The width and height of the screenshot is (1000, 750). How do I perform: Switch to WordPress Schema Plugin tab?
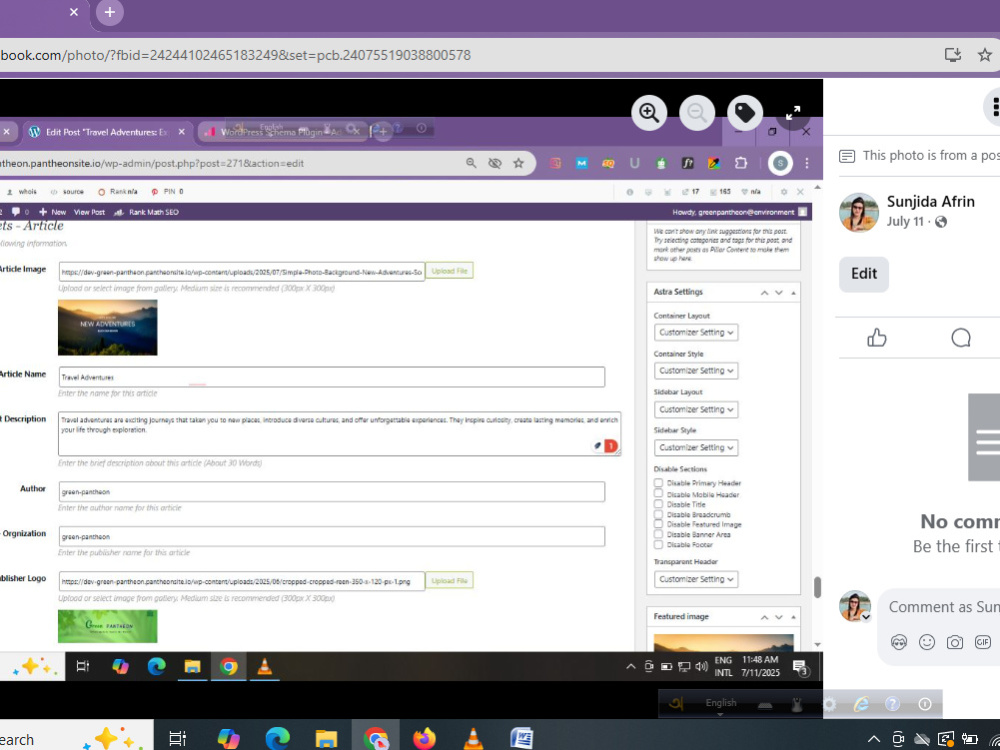point(281,132)
